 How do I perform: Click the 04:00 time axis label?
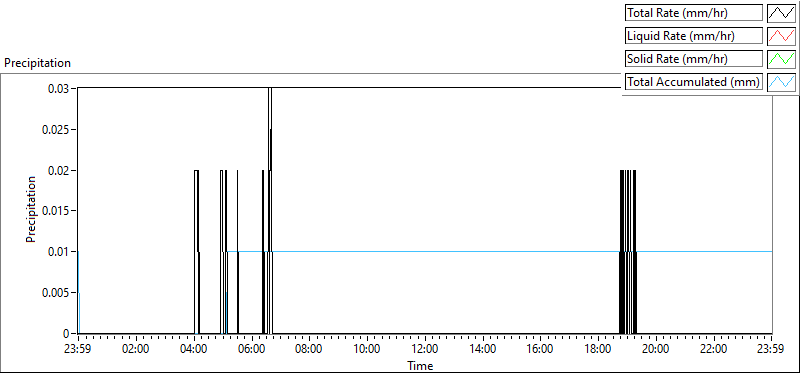[x=194, y=350]
